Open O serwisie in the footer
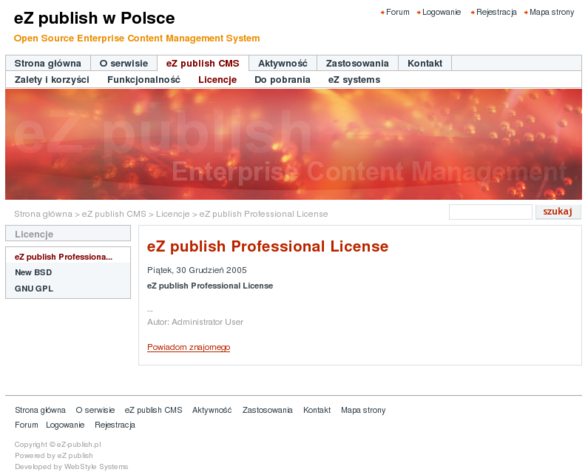This screenshot has height=475, width=588. [x=95, y=410]
